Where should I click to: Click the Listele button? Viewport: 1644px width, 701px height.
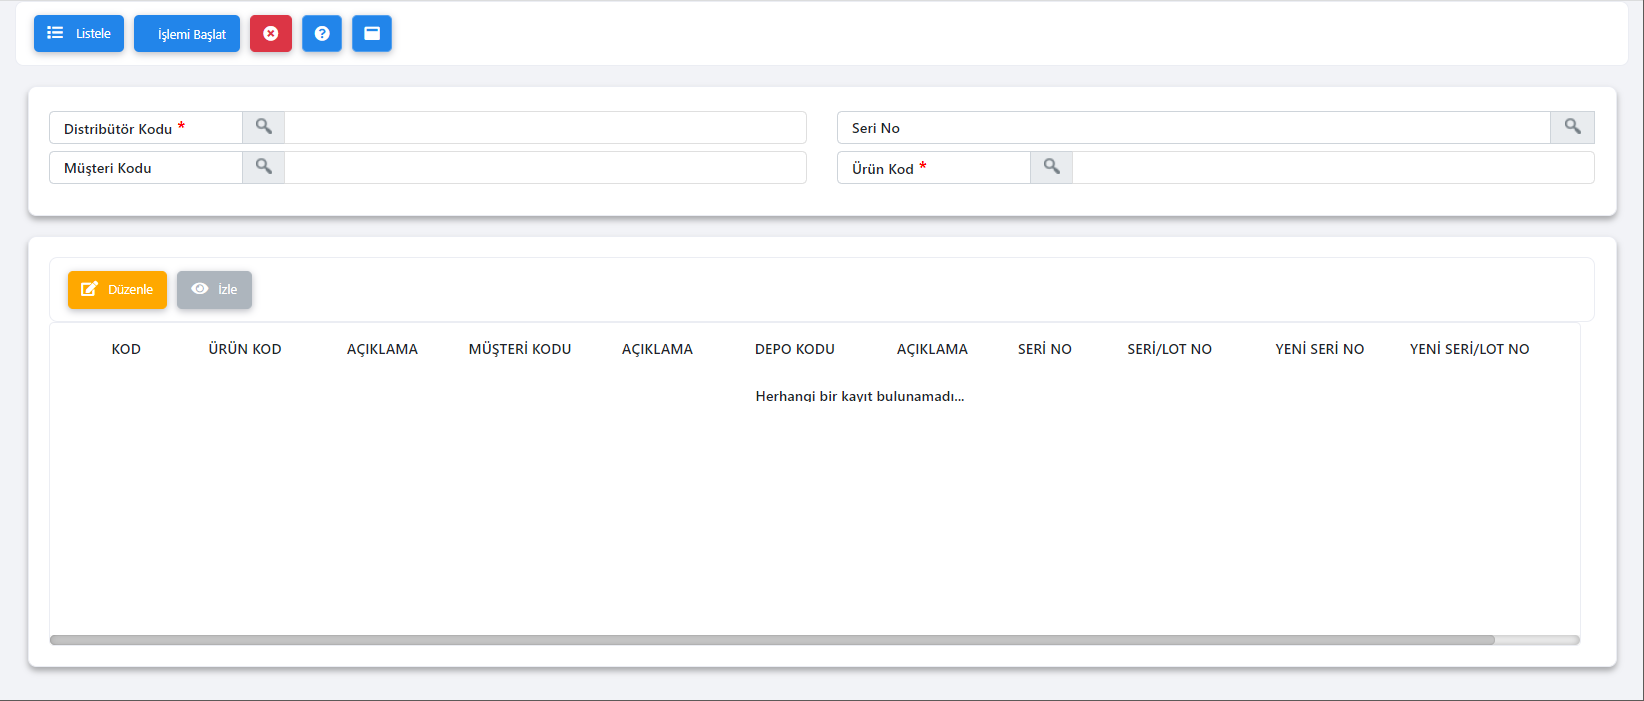point(79,33)
